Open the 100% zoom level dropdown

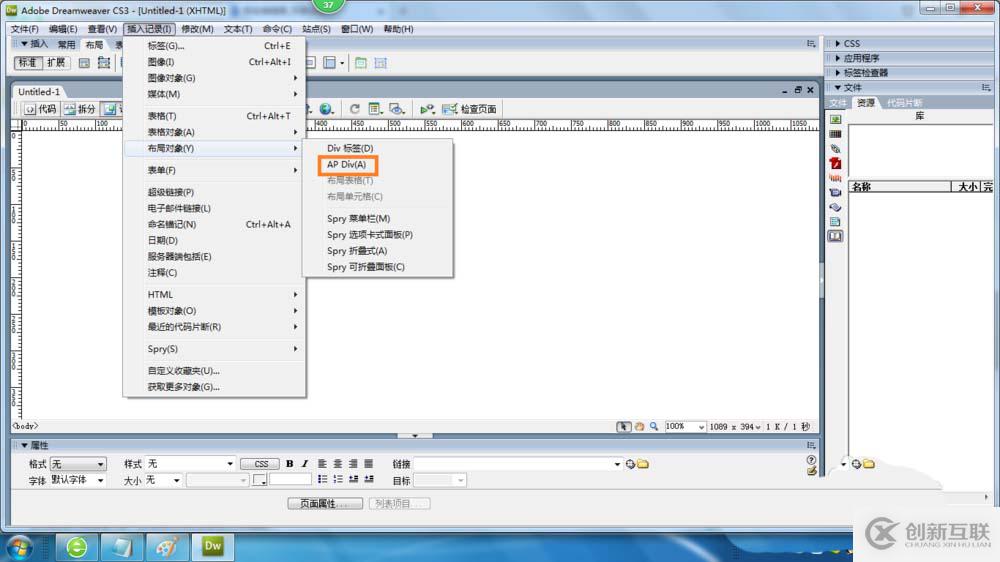click(684, 427)
